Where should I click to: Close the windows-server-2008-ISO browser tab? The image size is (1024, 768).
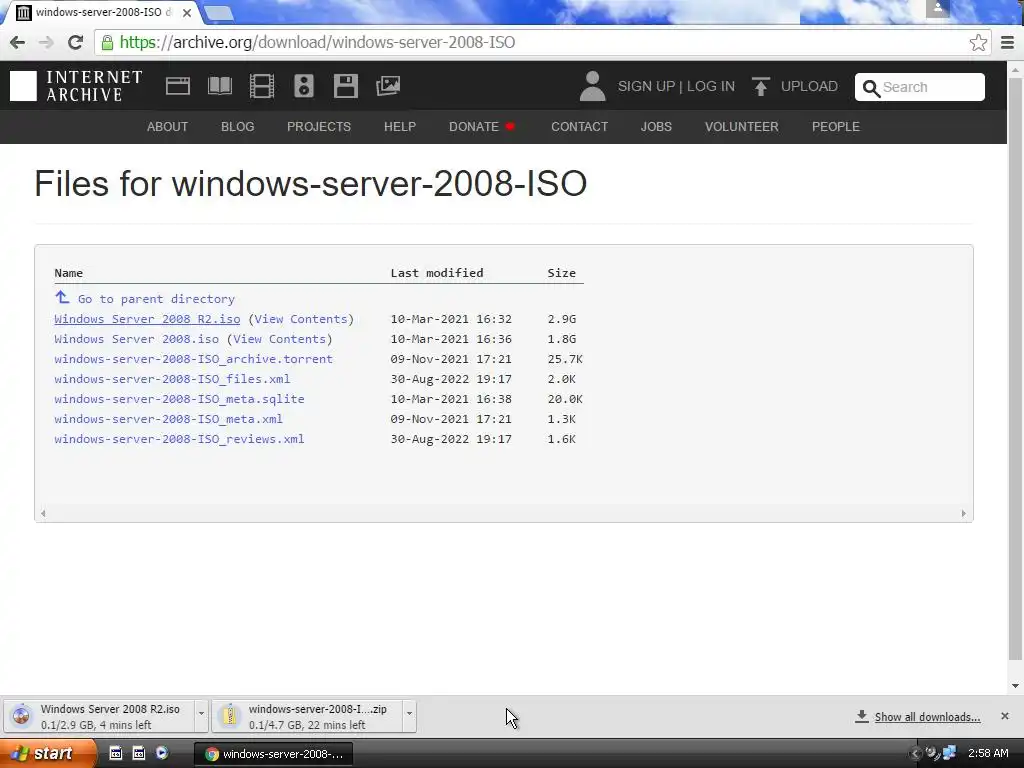coord(187,12)
